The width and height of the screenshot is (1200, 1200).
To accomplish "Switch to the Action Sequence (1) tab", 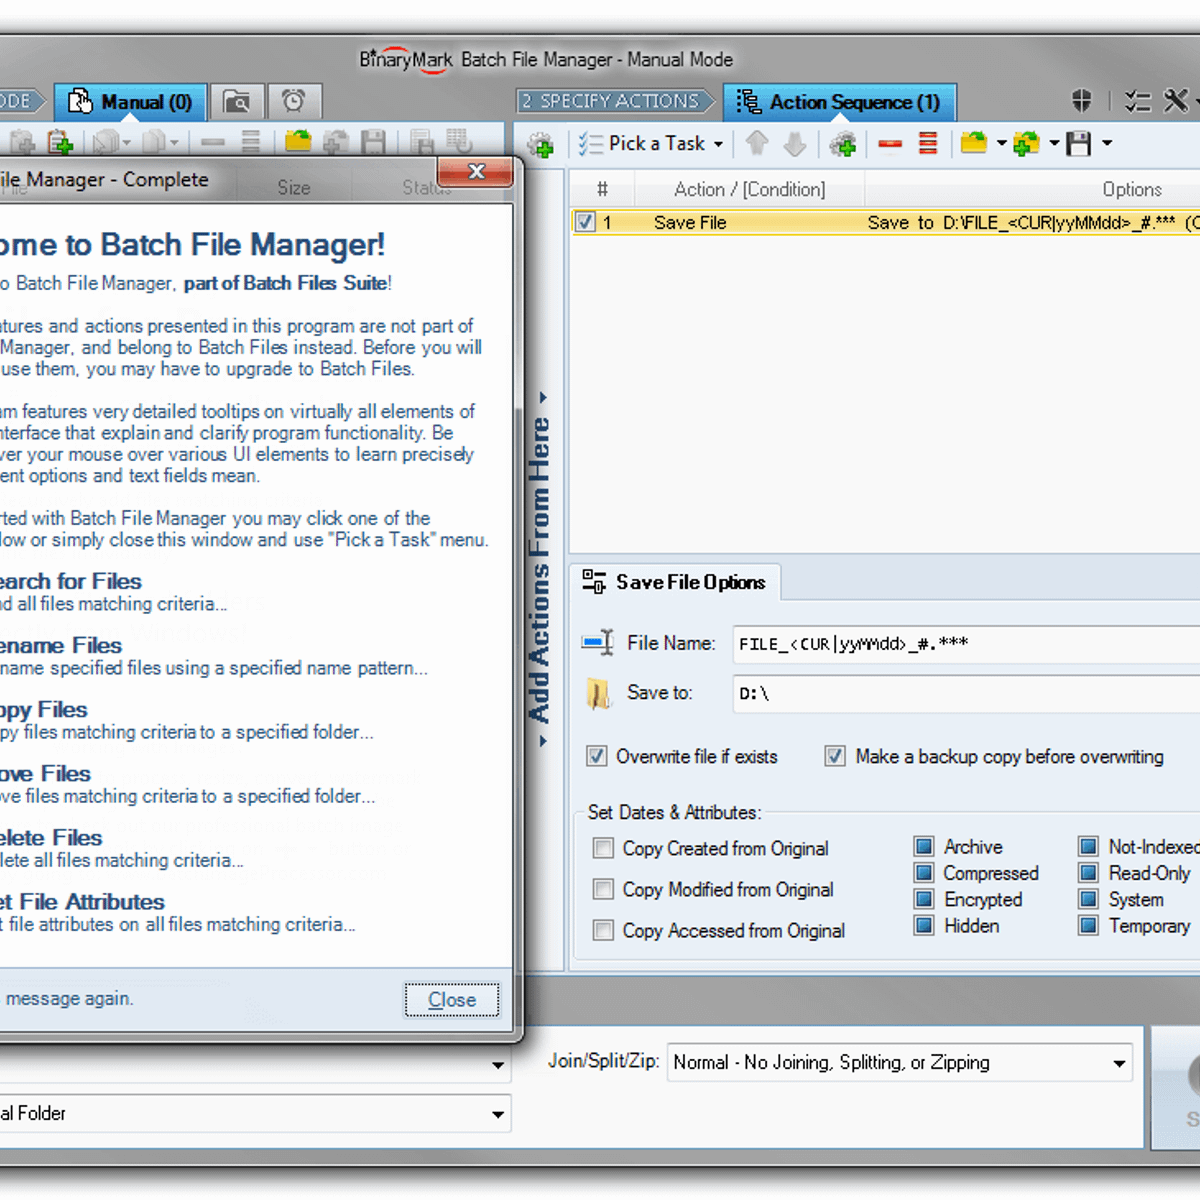I will pyautogui.click(x=839, y=102).
